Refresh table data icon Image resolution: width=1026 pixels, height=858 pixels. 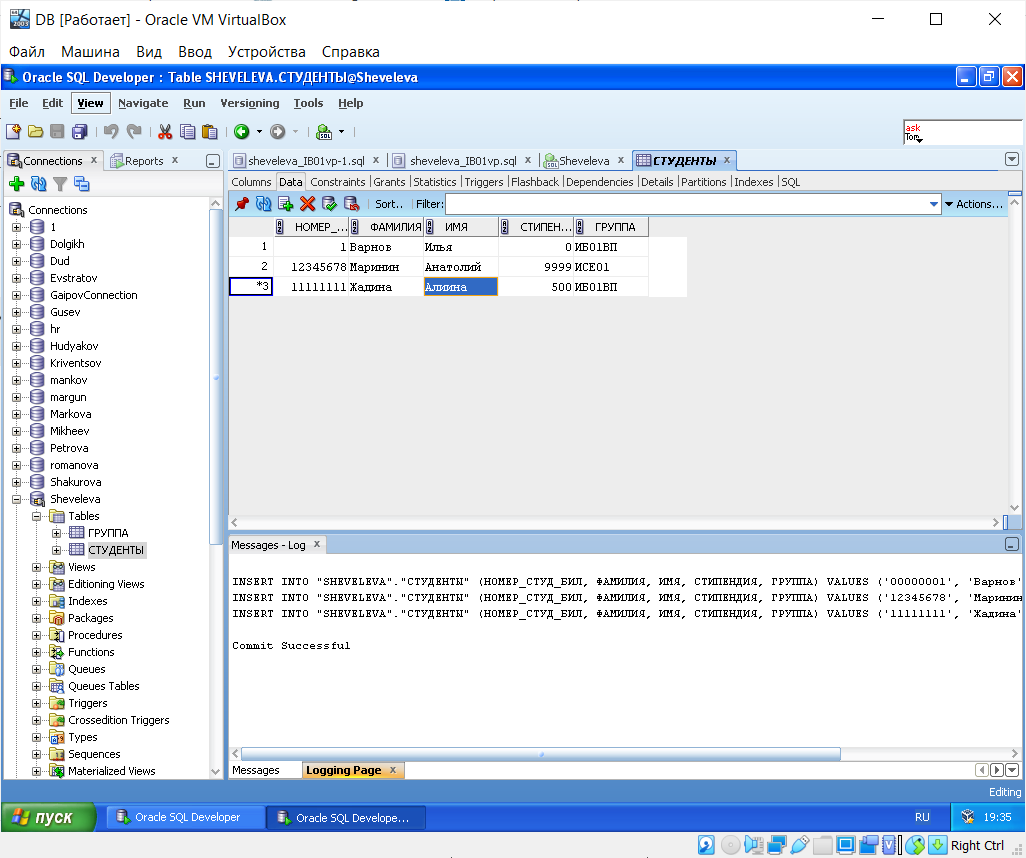264,204
